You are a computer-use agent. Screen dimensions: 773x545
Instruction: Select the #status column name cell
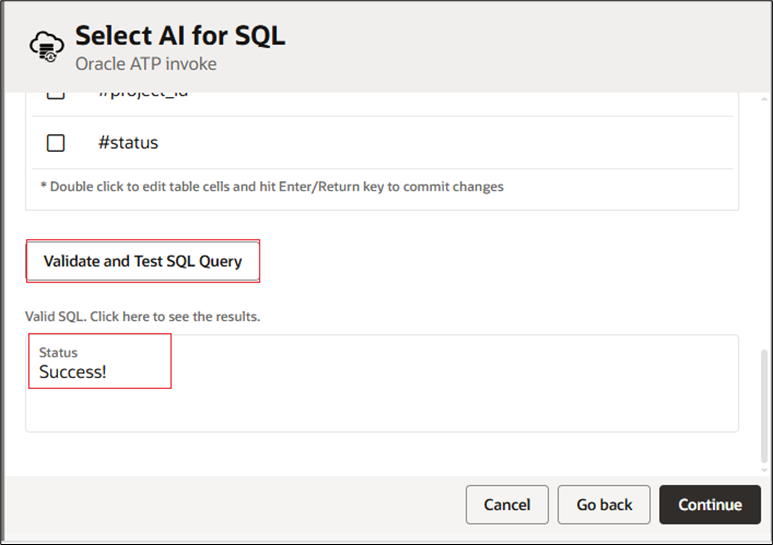tap(128, 143)
